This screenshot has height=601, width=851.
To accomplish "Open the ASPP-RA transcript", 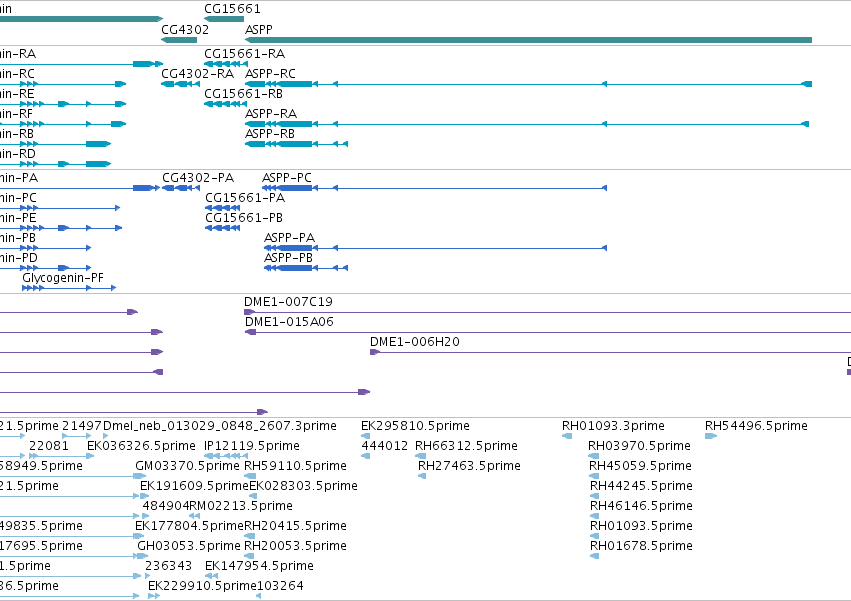I will pyautogui.click(x=527, y=124).
